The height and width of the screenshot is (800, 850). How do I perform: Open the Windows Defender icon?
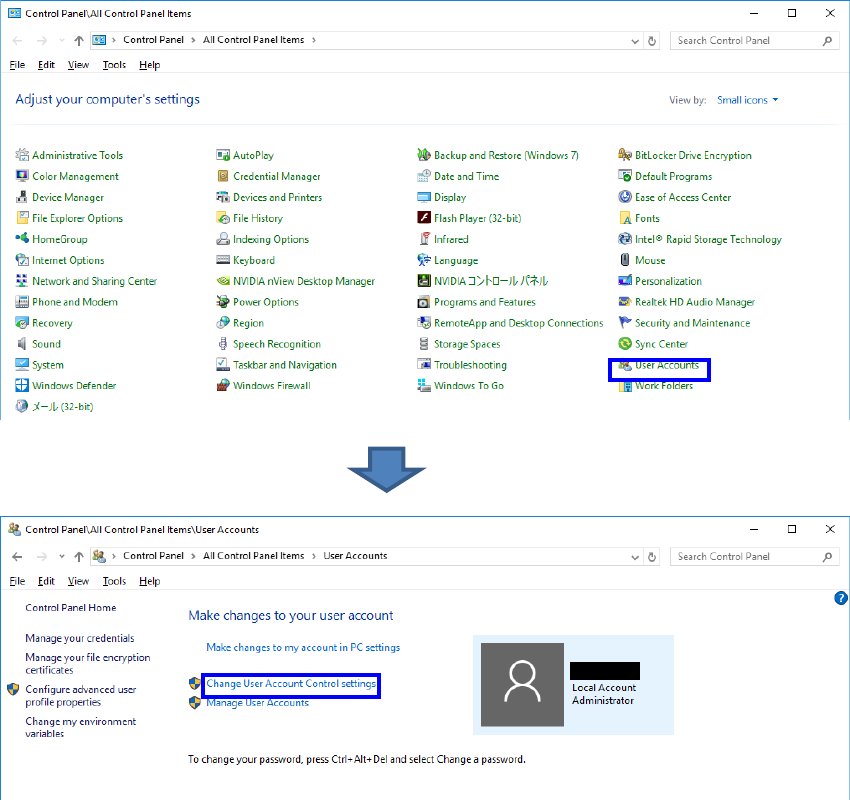[x=22, y=385]
